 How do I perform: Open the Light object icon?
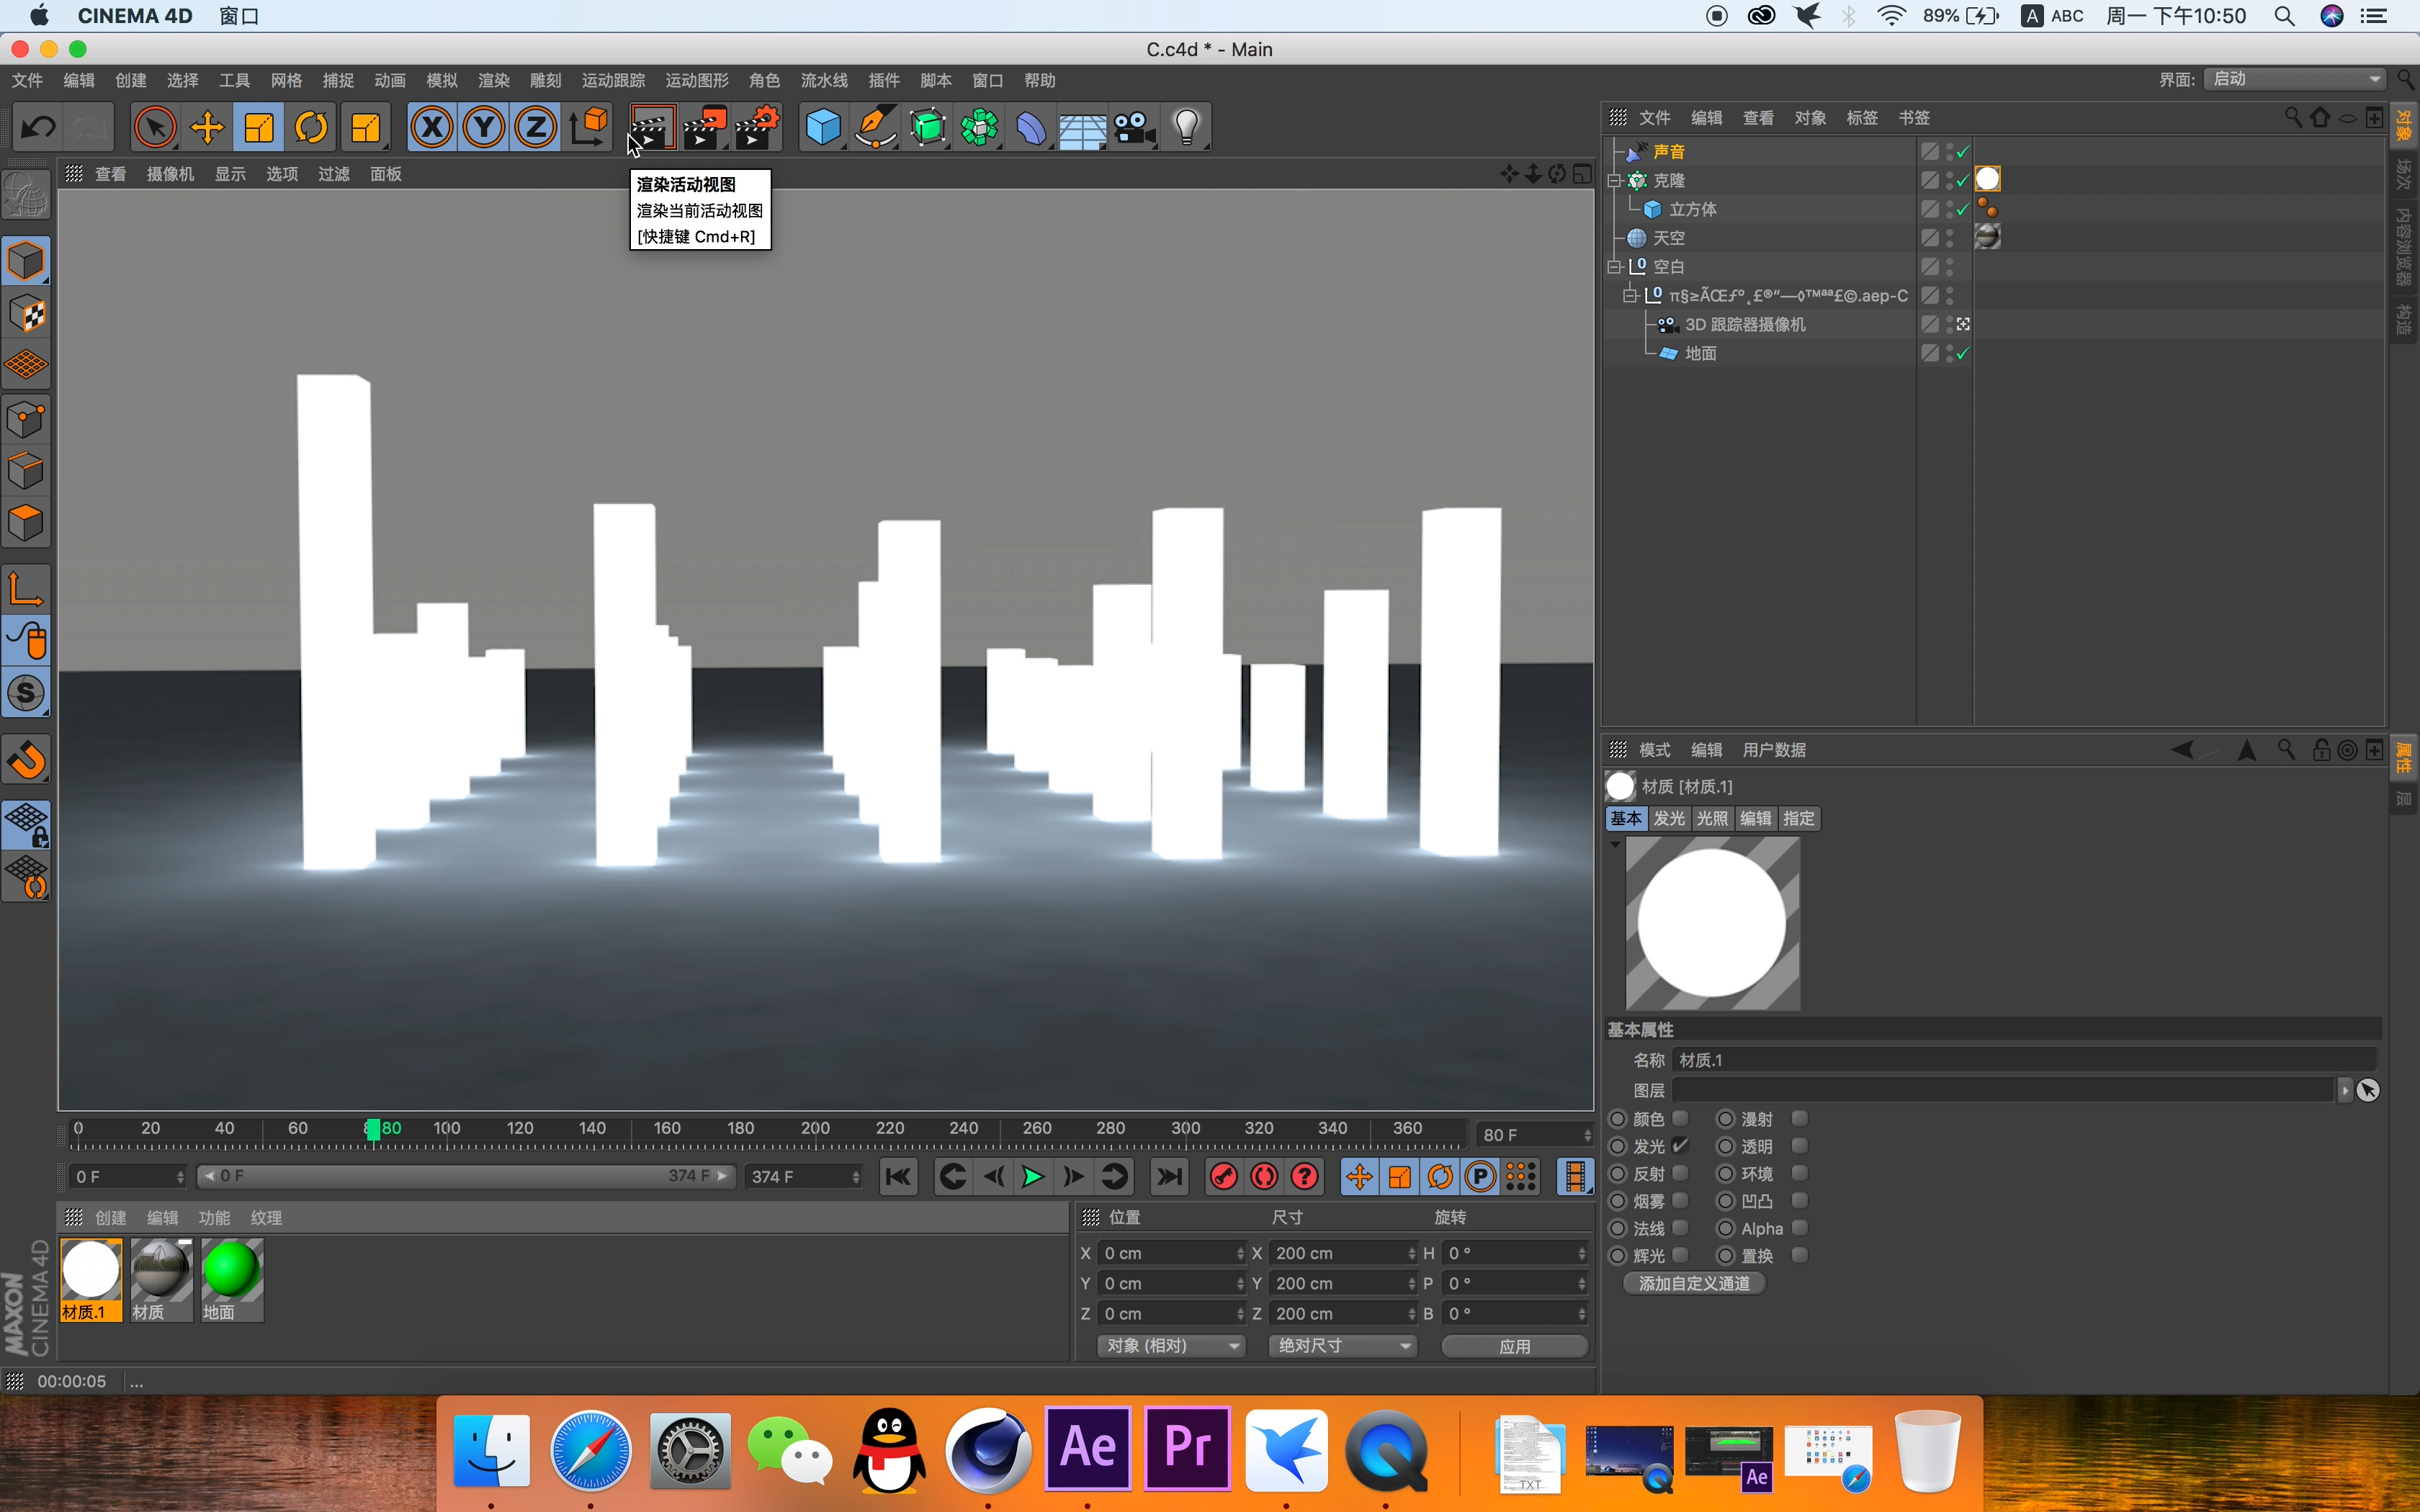pos(1186,127)
